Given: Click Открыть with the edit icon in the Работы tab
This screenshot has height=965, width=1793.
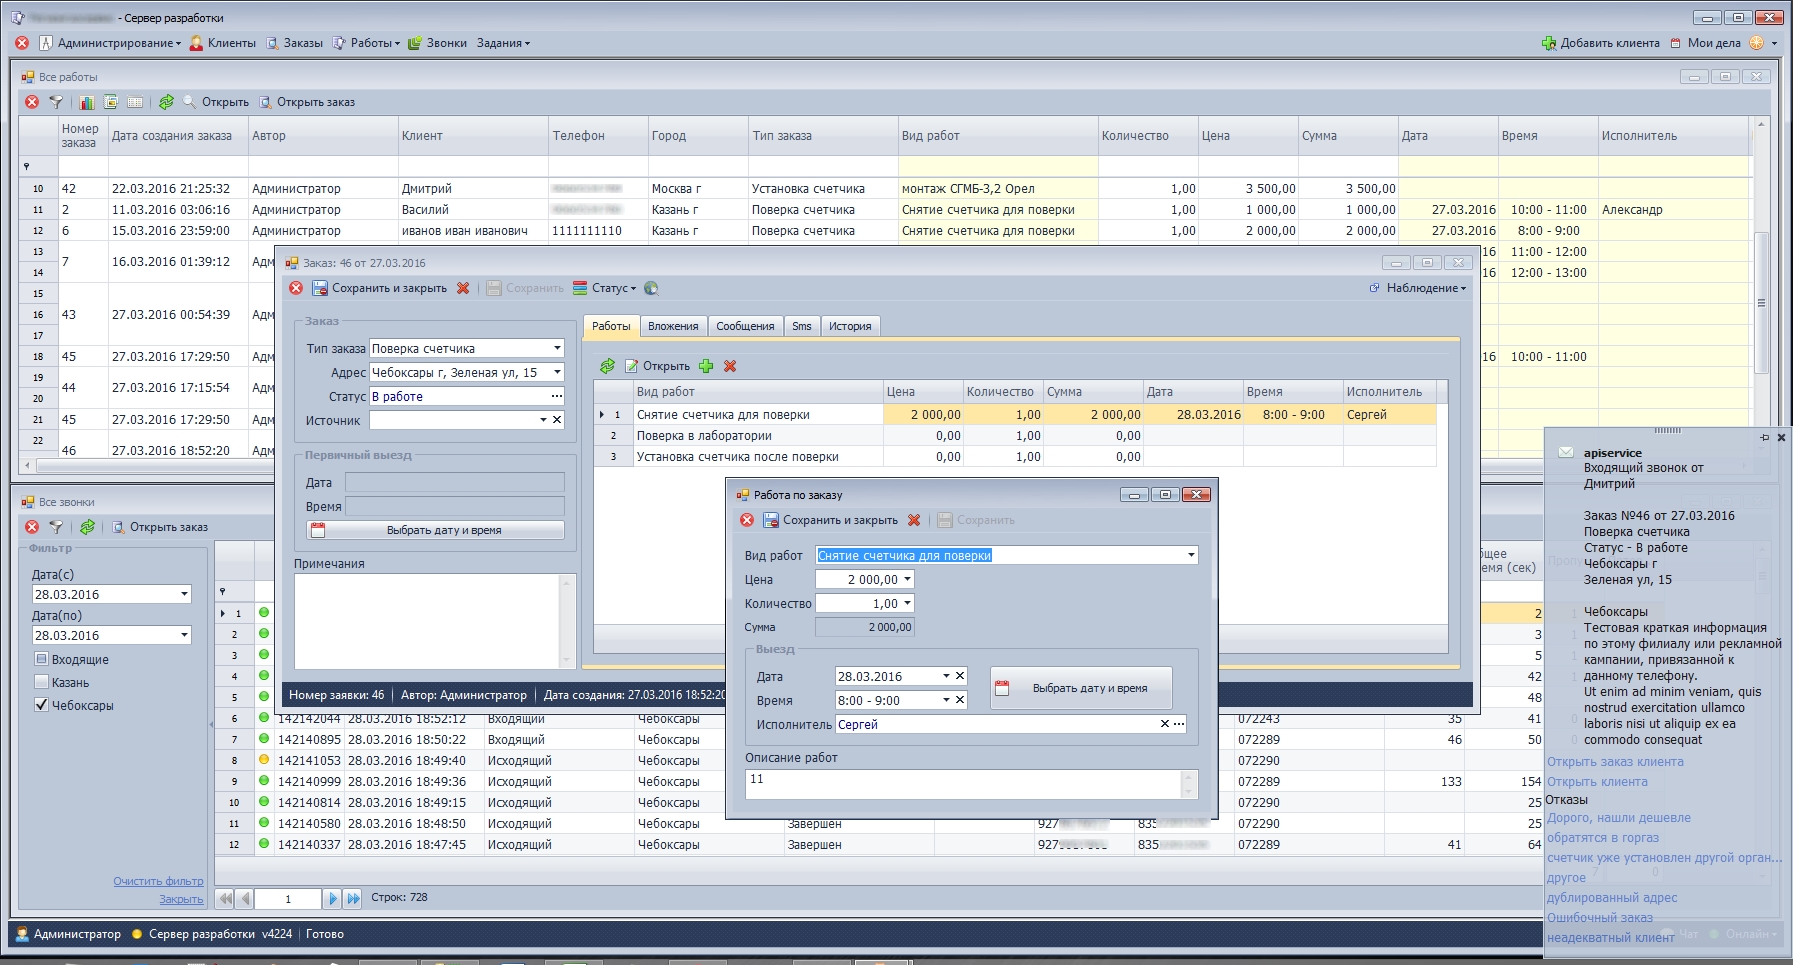Looking at the screenshot, I should [x=657, y=366].
